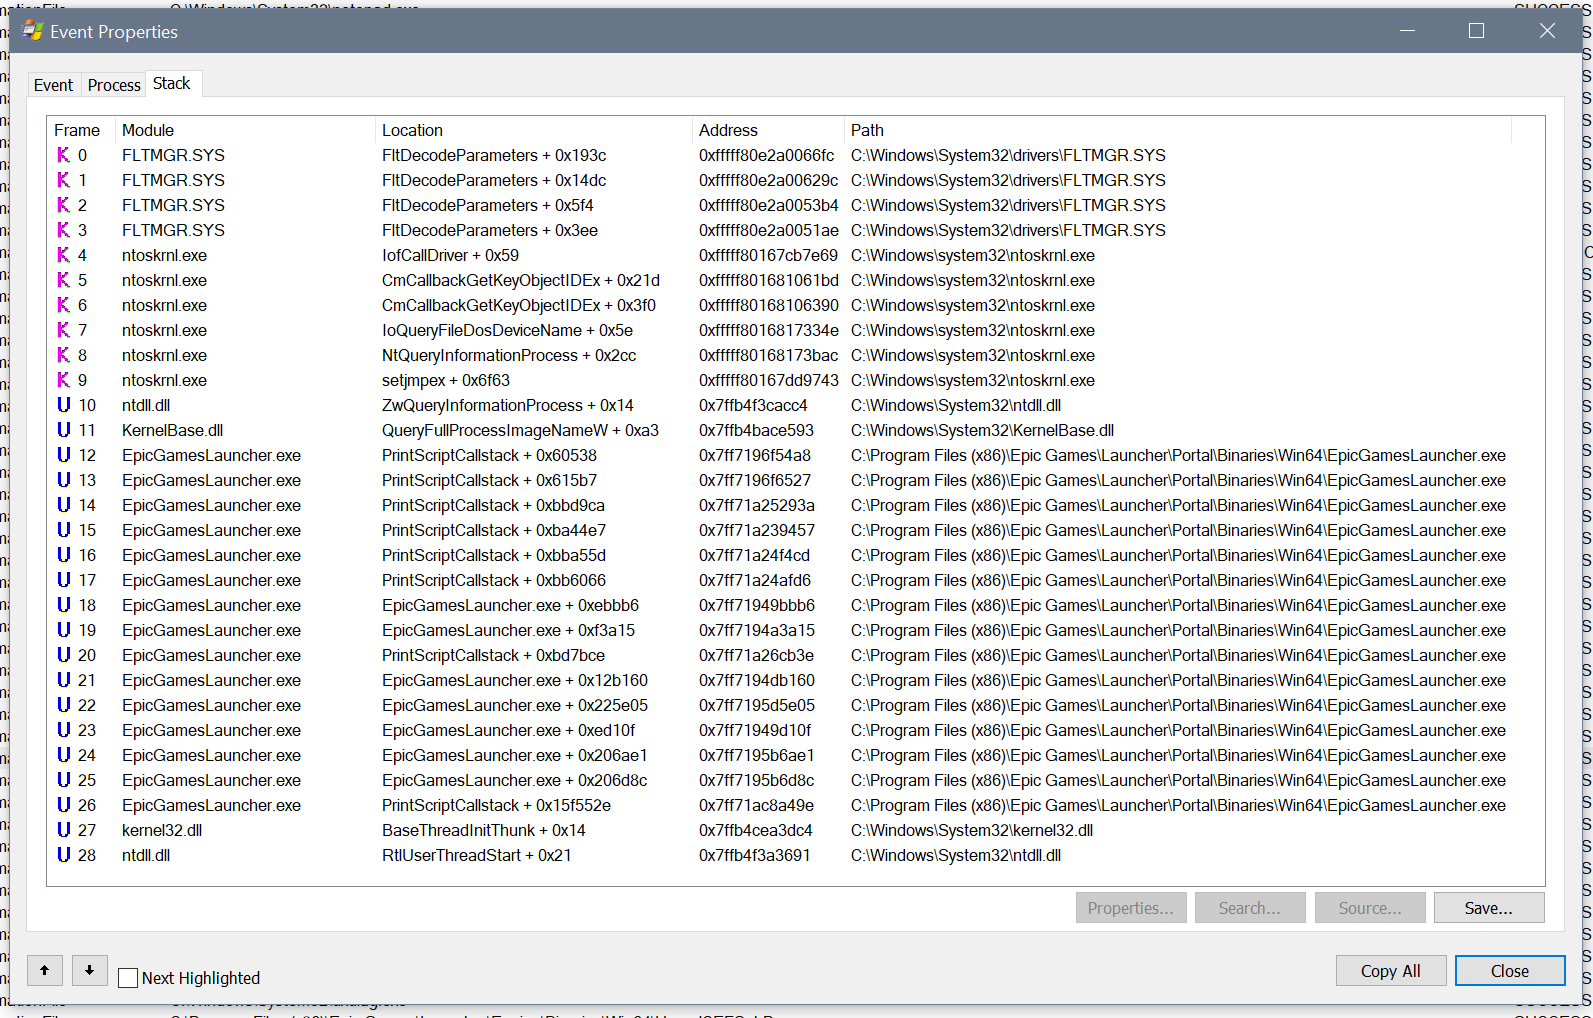
Task: Switch to the Event tab
Action: [x=53, y=85]
